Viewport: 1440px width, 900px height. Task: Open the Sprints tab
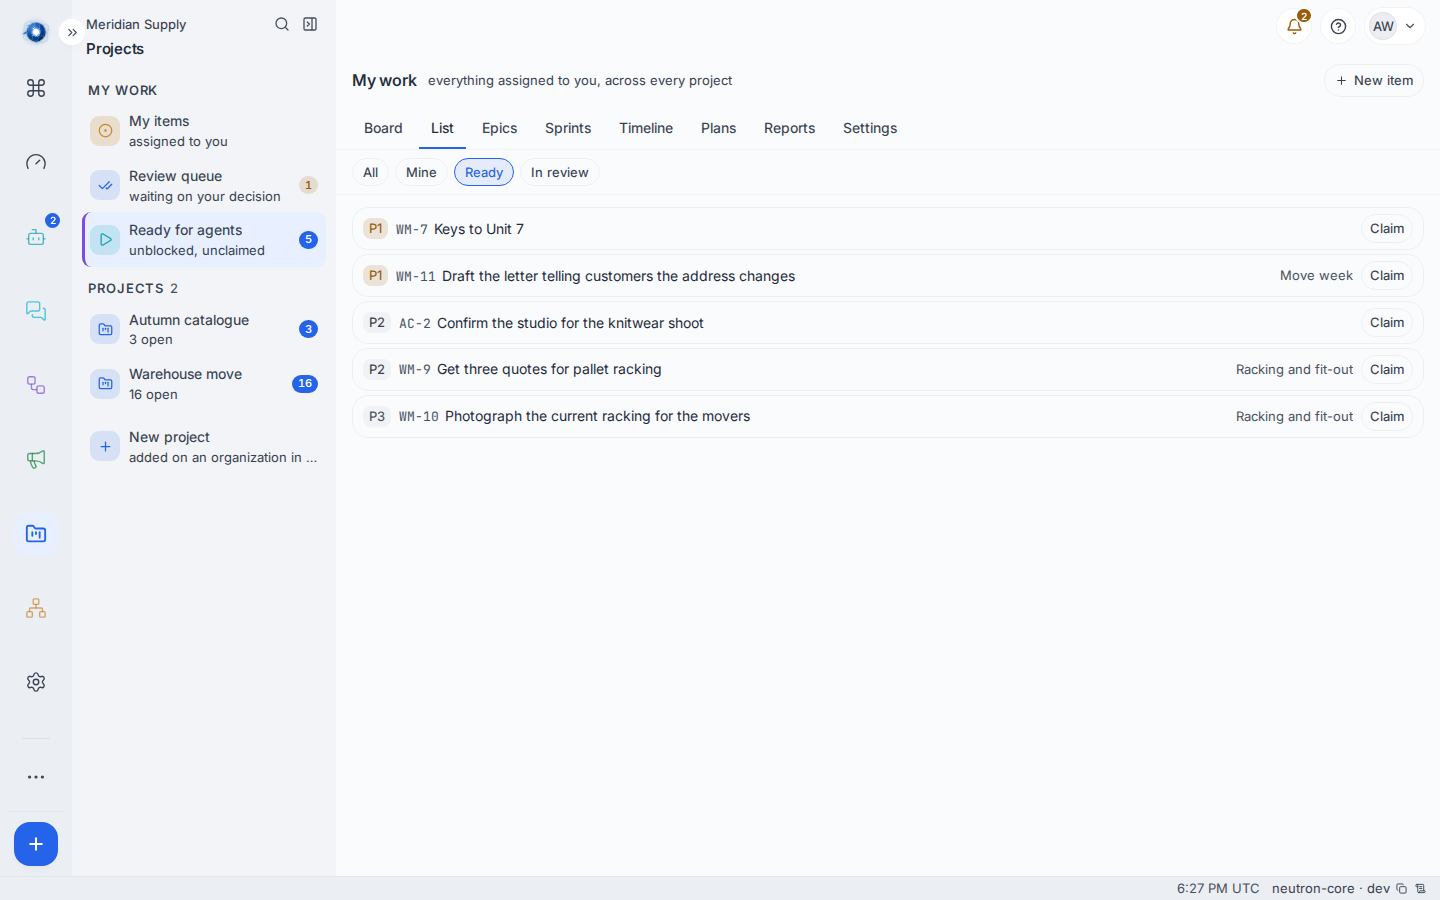coord(568,128)
